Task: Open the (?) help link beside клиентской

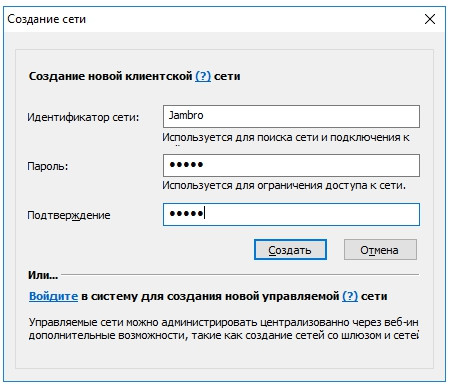Action: click(203, 76)
